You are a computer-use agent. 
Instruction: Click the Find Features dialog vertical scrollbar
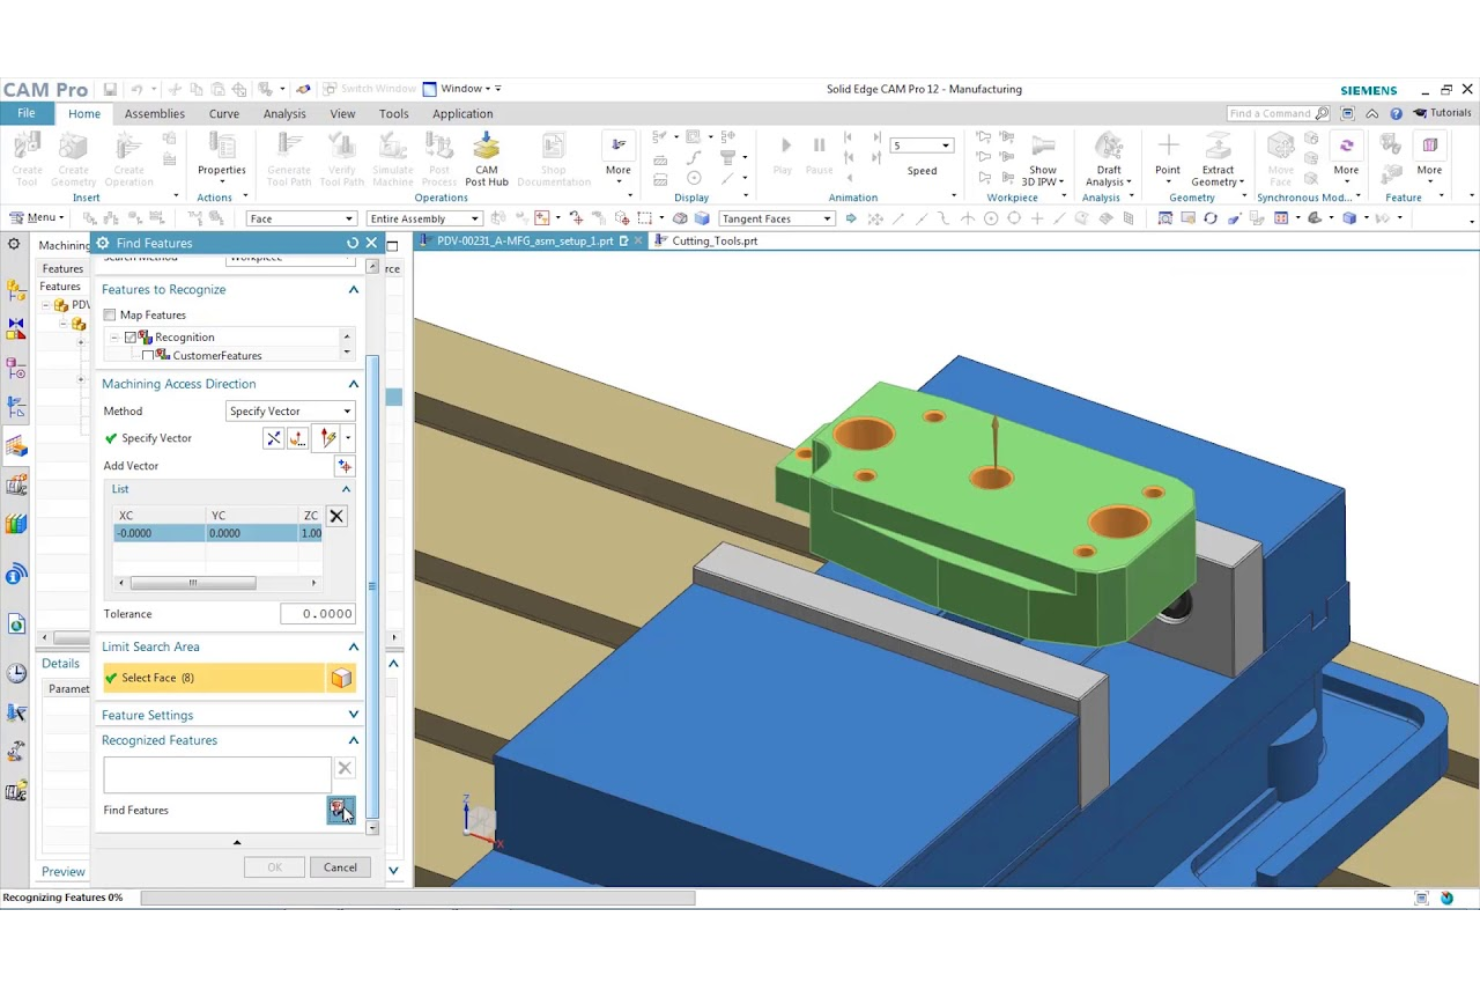click(373, 585)
